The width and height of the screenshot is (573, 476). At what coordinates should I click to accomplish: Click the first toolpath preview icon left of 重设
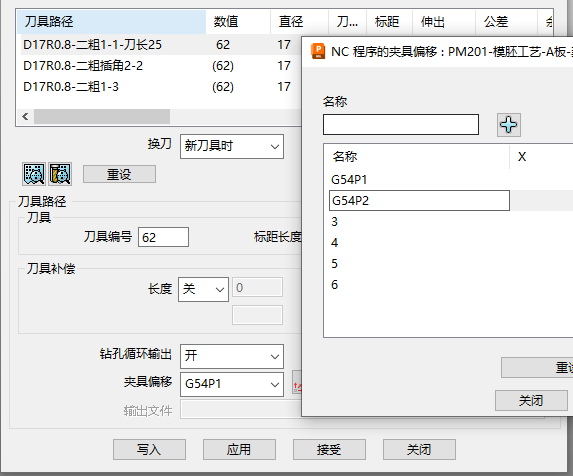pyautogui.click(x=34, y=174)
